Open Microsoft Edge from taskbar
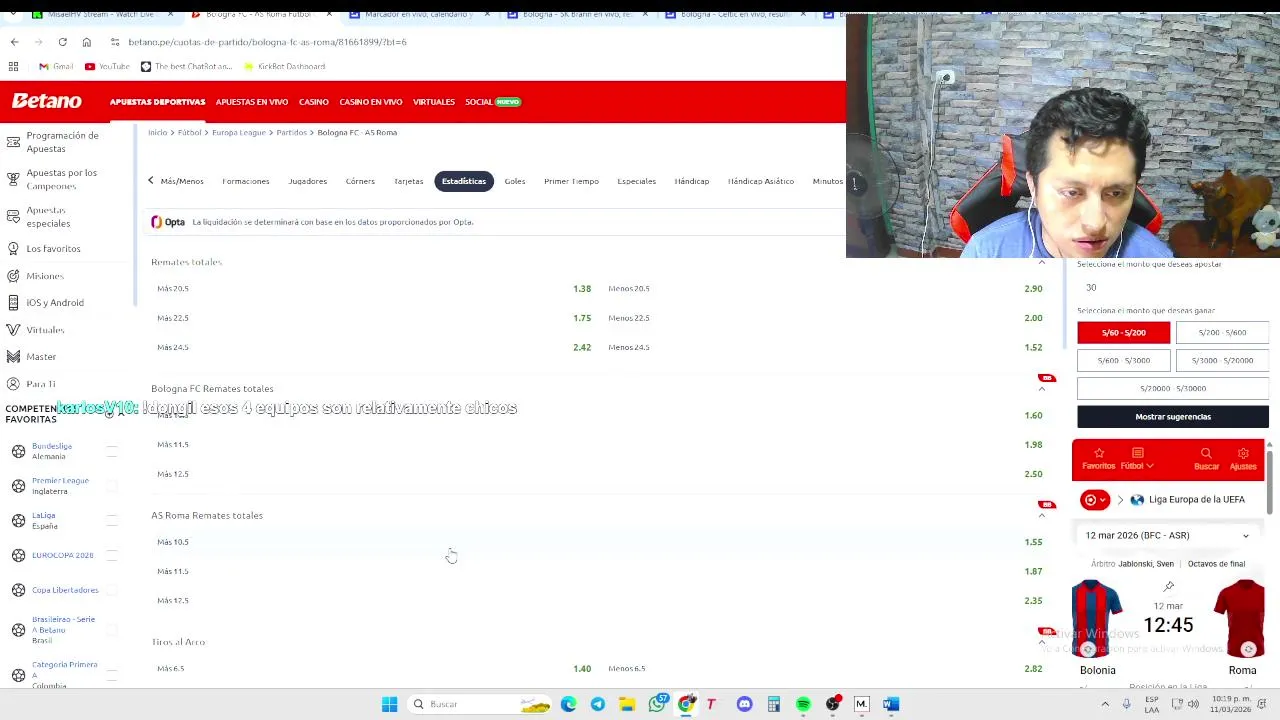The height and width of the screenshot is (720, 1280). [x=568, y=704]
